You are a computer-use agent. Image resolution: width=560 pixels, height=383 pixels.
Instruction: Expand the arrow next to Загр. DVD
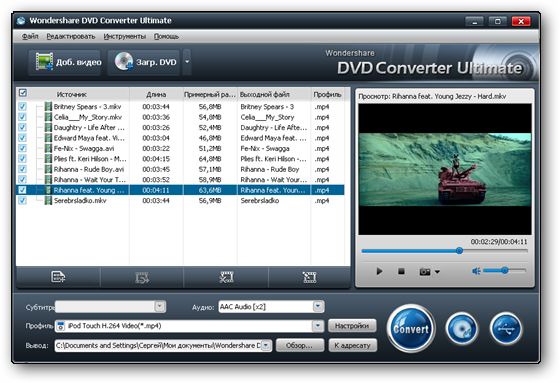[x=187, y=62]
